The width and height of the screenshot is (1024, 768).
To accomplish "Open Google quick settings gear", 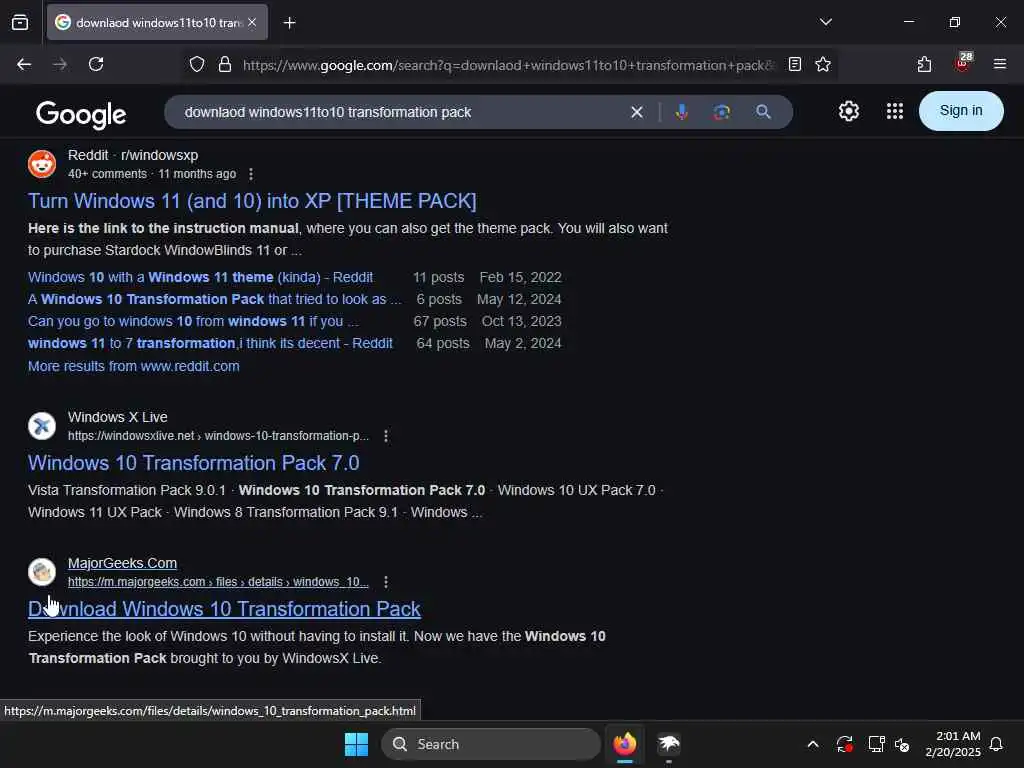I will (848, 111).
